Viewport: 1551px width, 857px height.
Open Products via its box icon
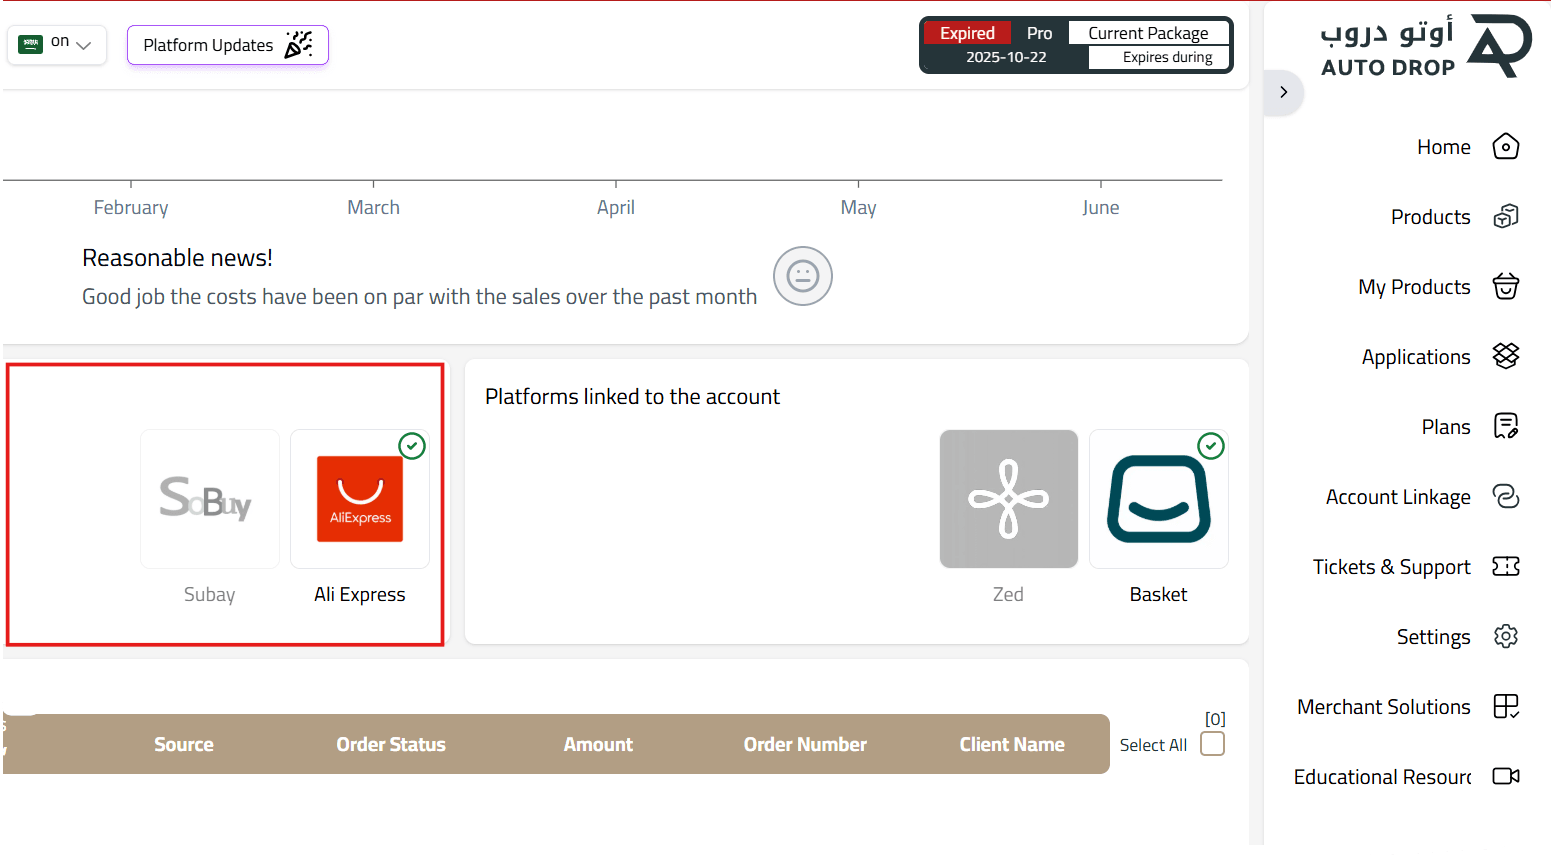(1505, 217)
